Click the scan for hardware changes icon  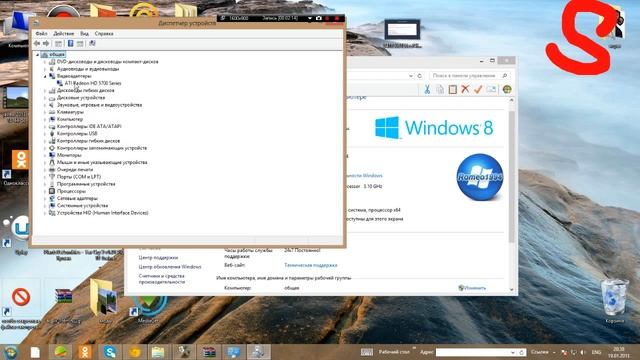[x=92, y=43]
